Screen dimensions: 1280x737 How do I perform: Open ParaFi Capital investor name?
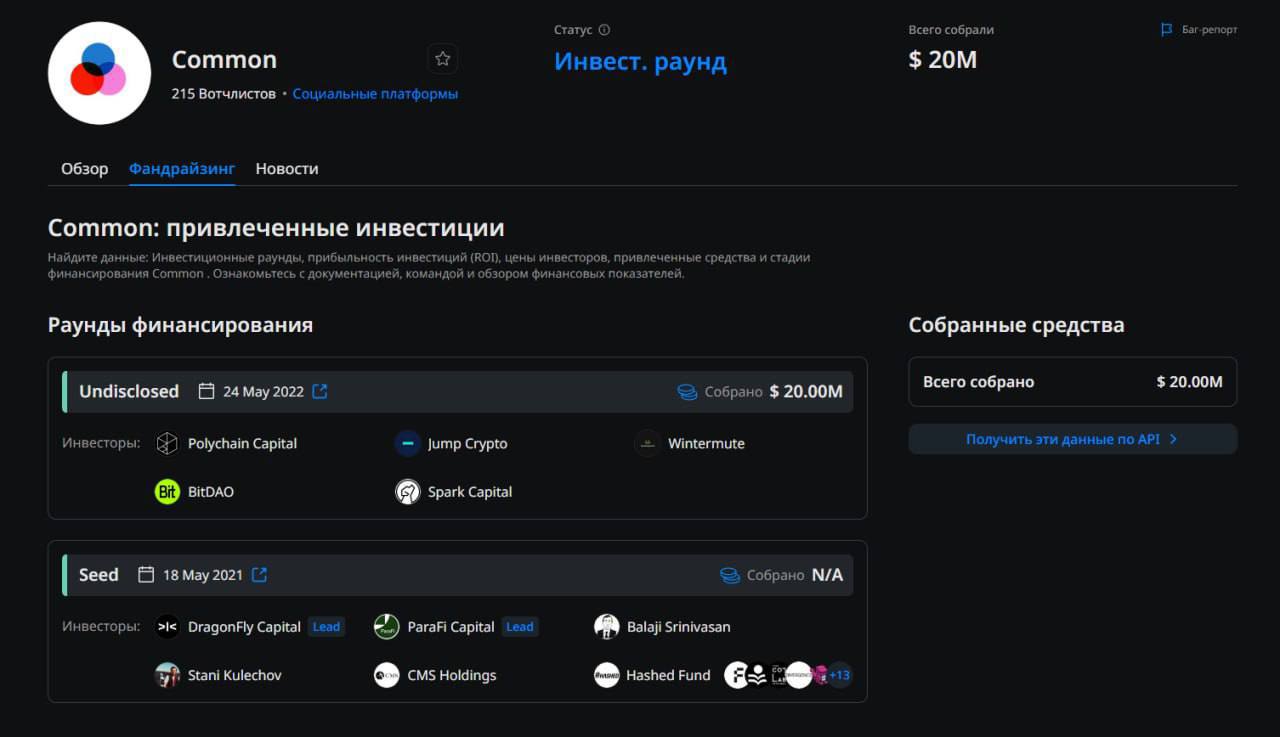pos(451,627)
